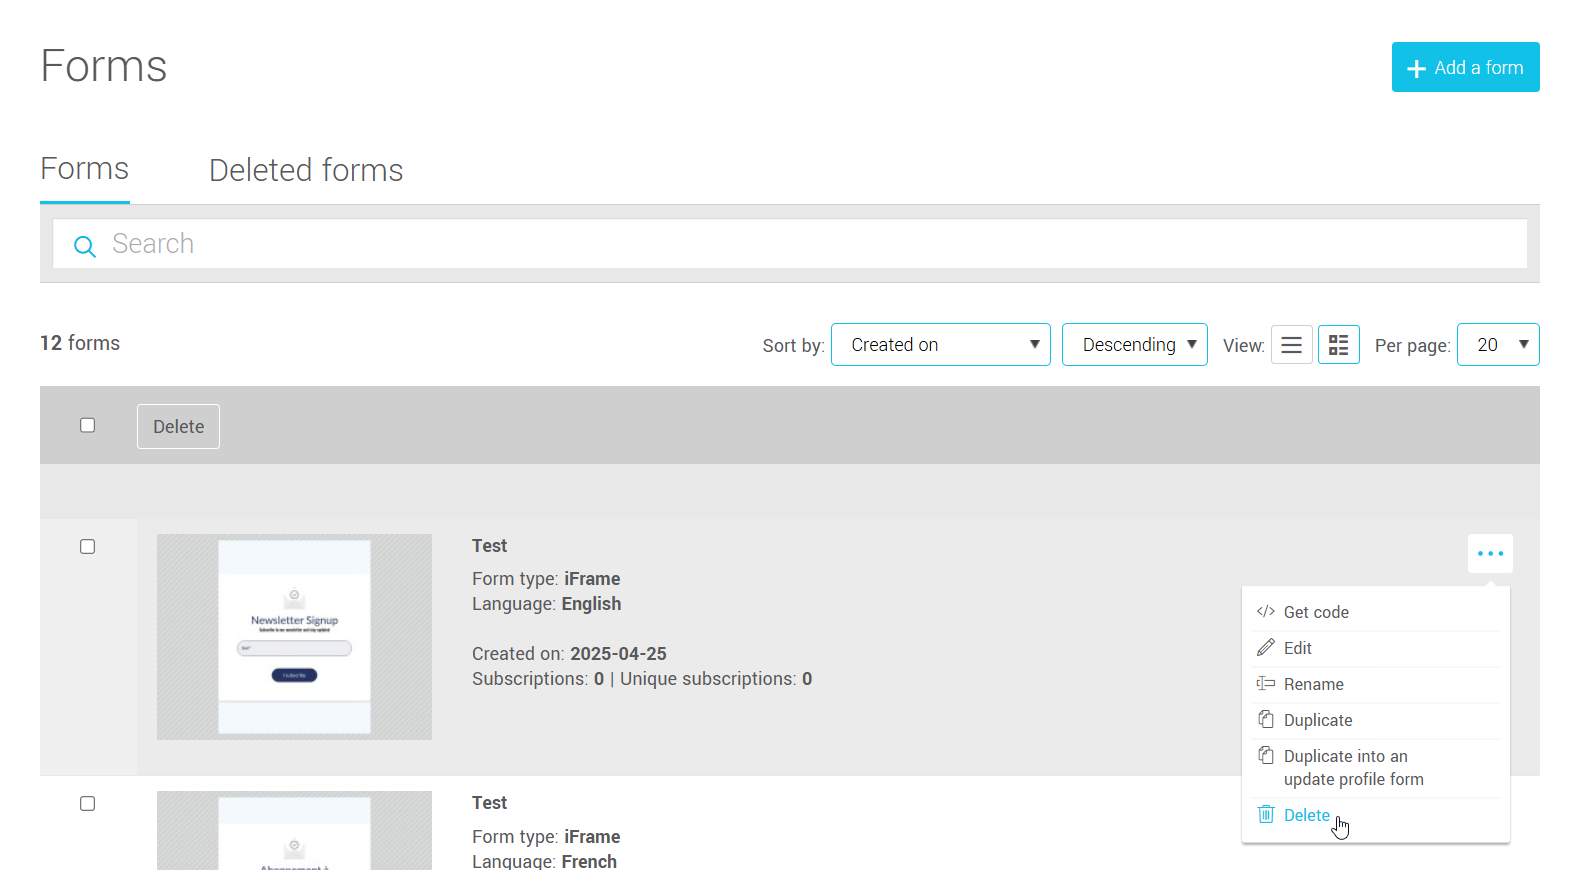This screenshot has height=870, width=1595.
Task: Focus the Search input field
Action: (800, 244)
